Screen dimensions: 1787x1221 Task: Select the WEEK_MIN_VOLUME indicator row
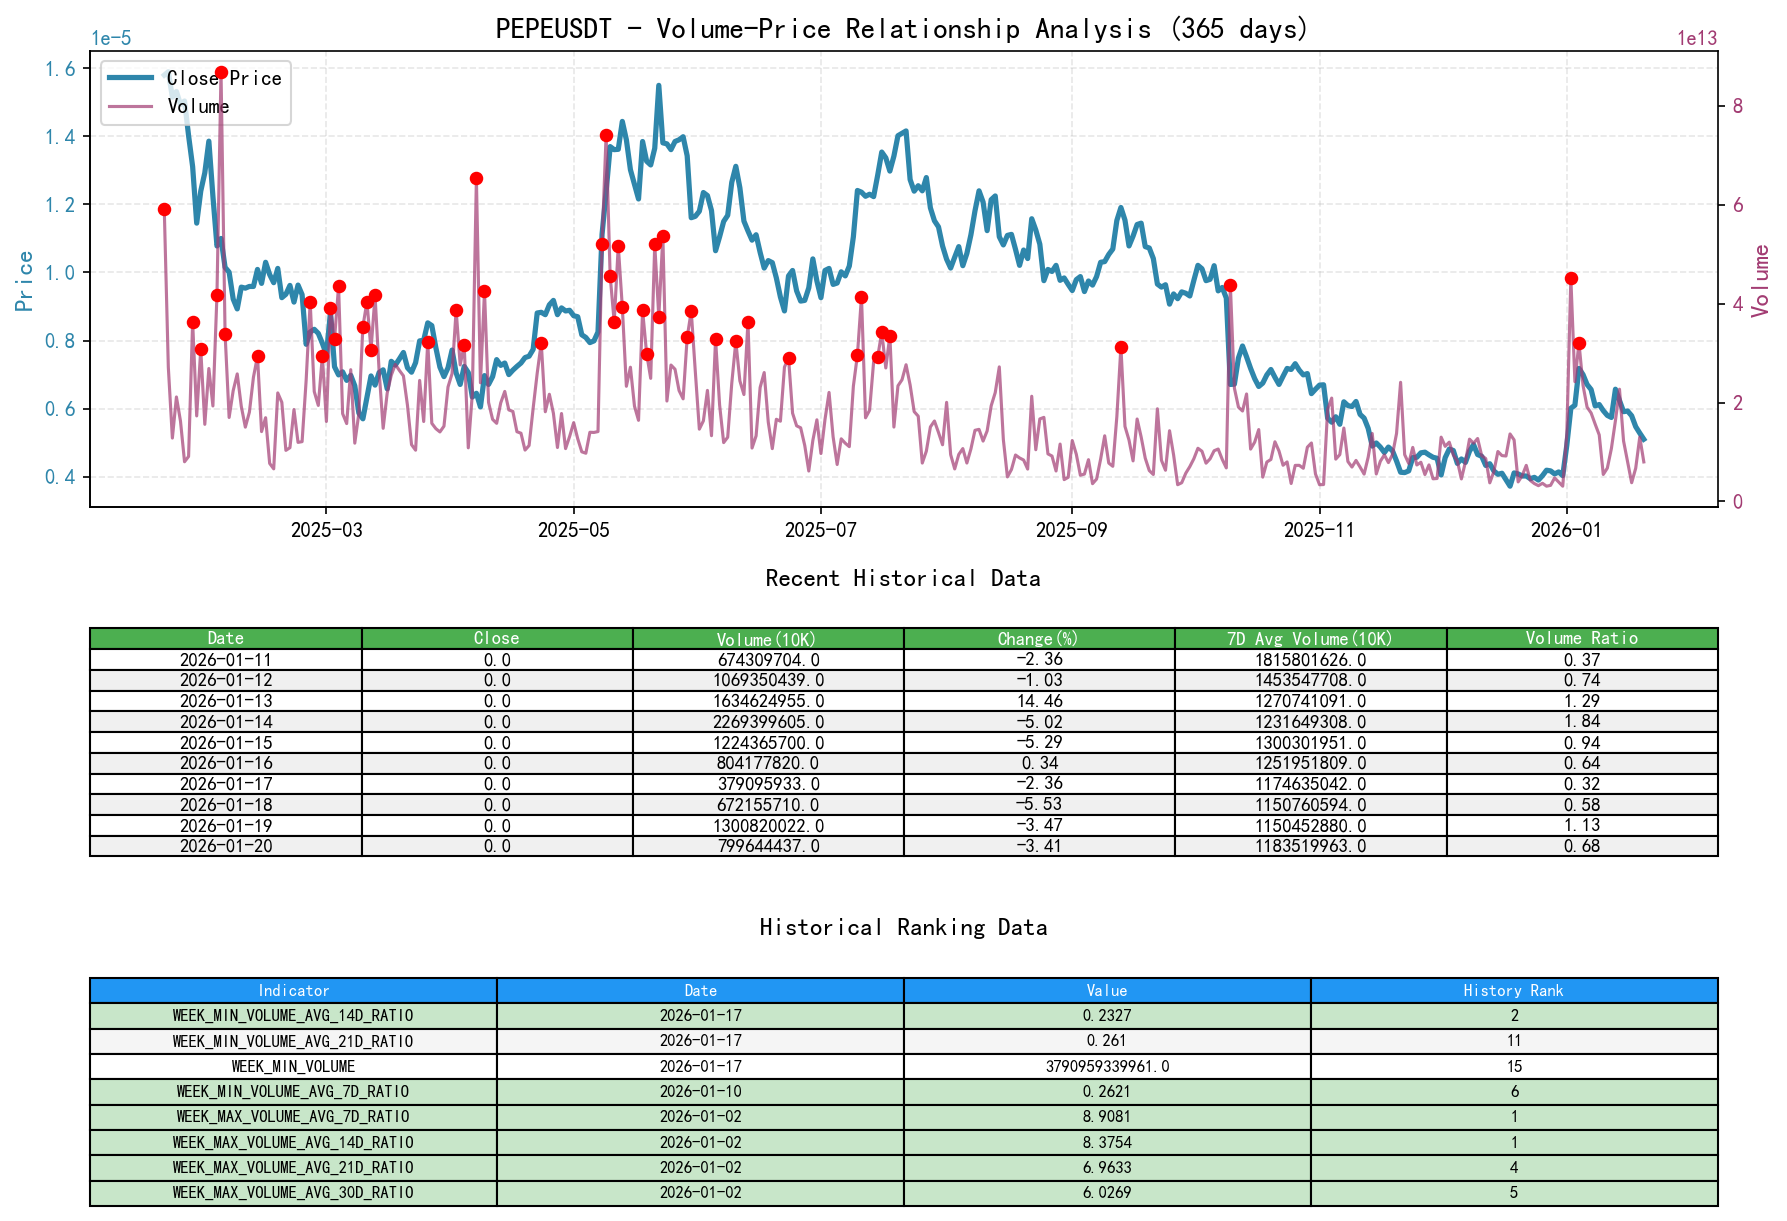point(293,1066)
